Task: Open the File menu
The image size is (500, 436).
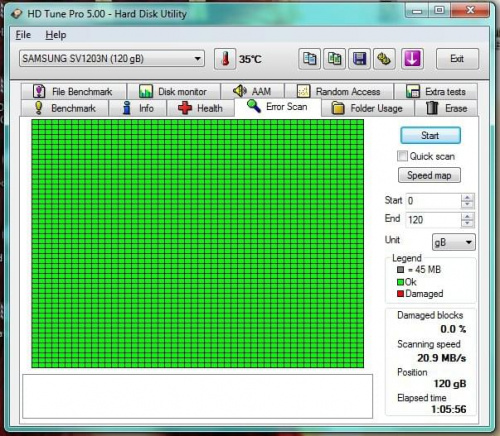Action: click(23, 35)
